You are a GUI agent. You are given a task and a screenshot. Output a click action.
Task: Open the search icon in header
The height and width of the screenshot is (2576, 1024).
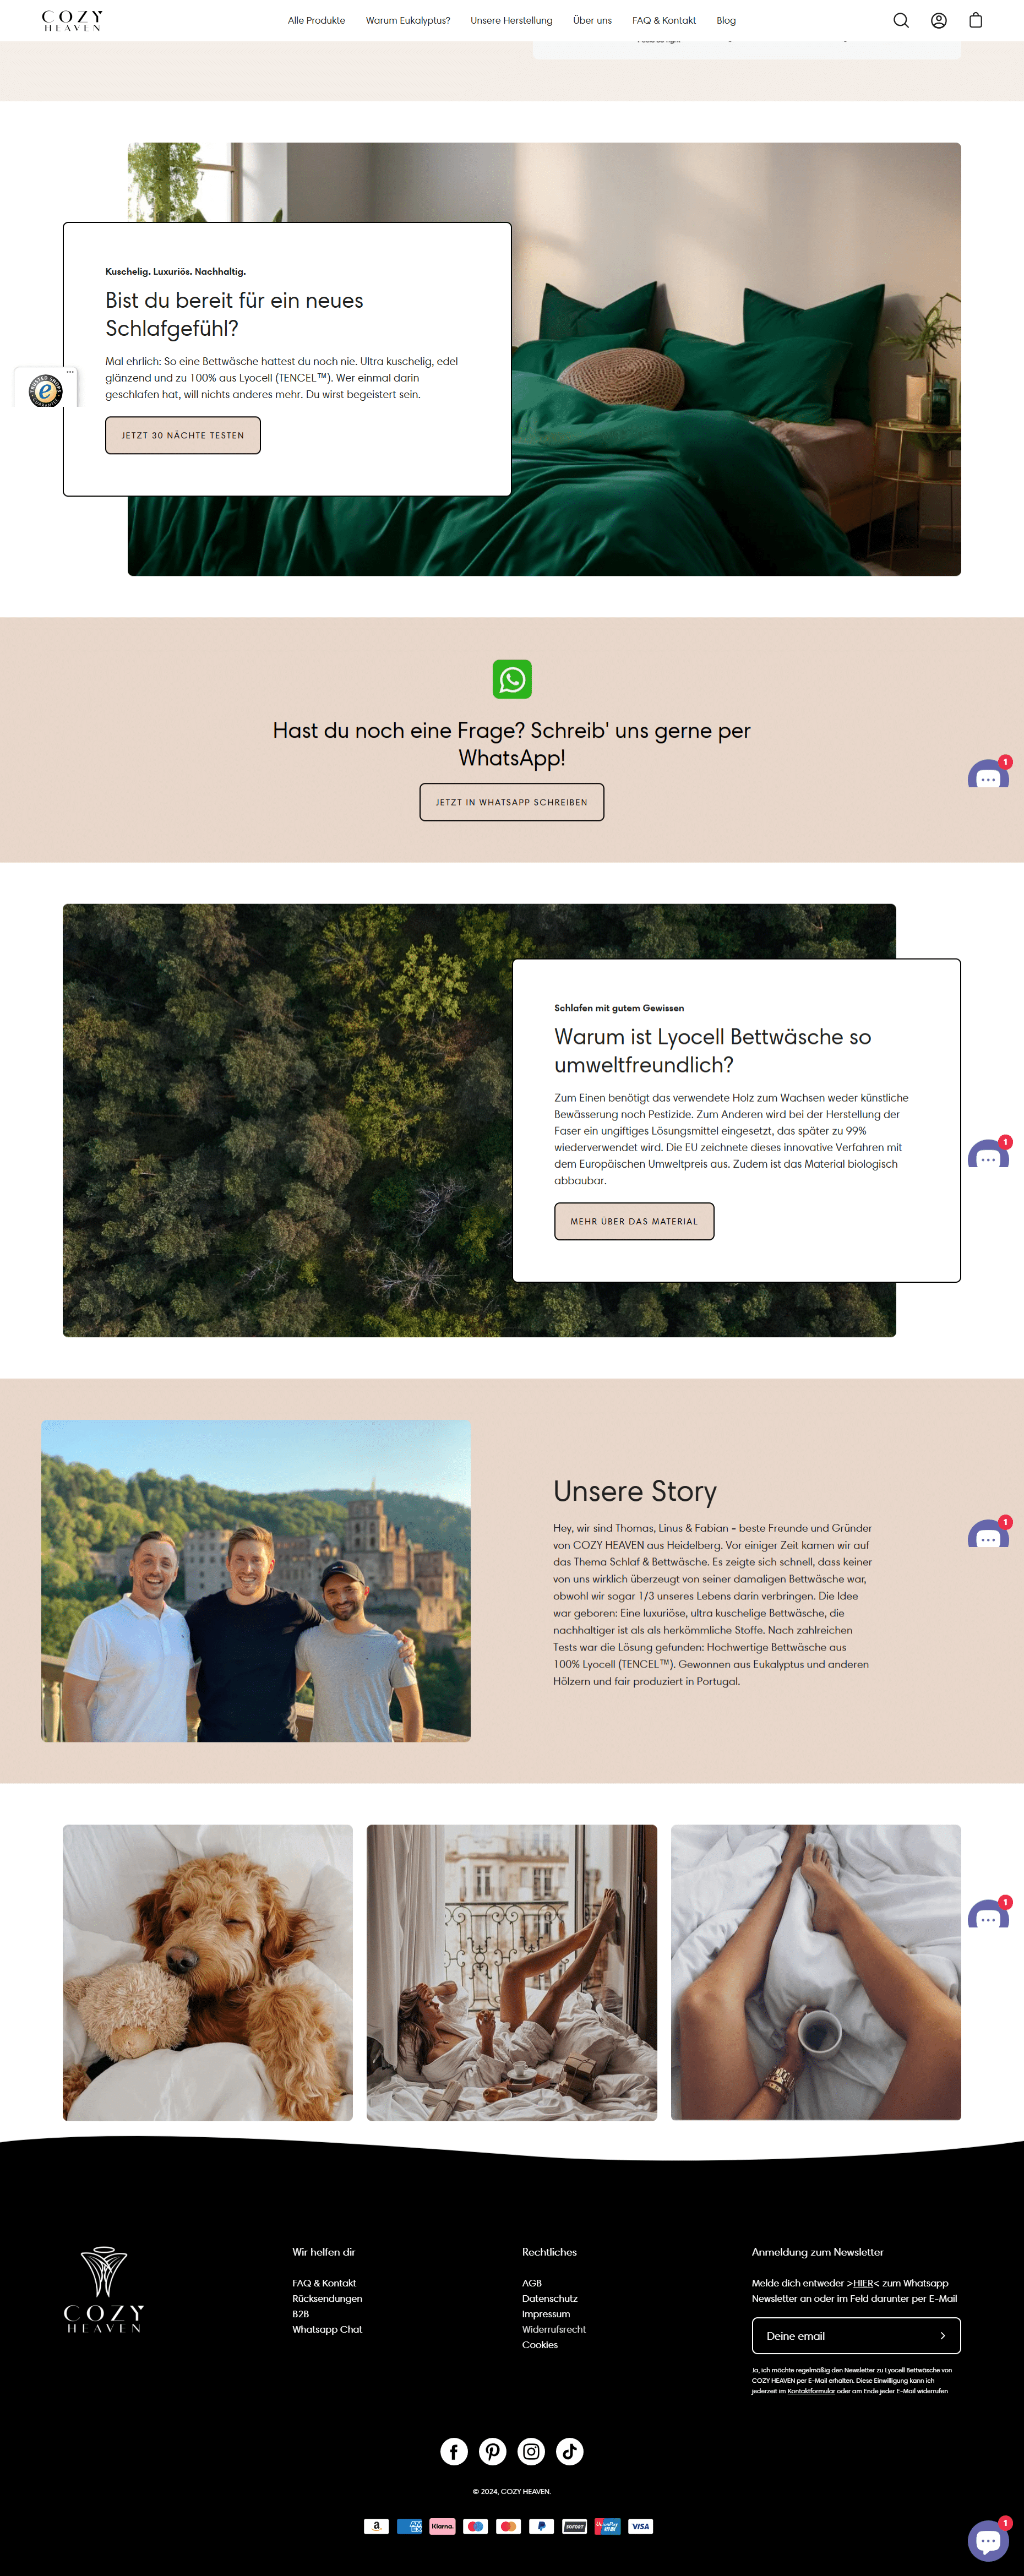click(901, 20)
